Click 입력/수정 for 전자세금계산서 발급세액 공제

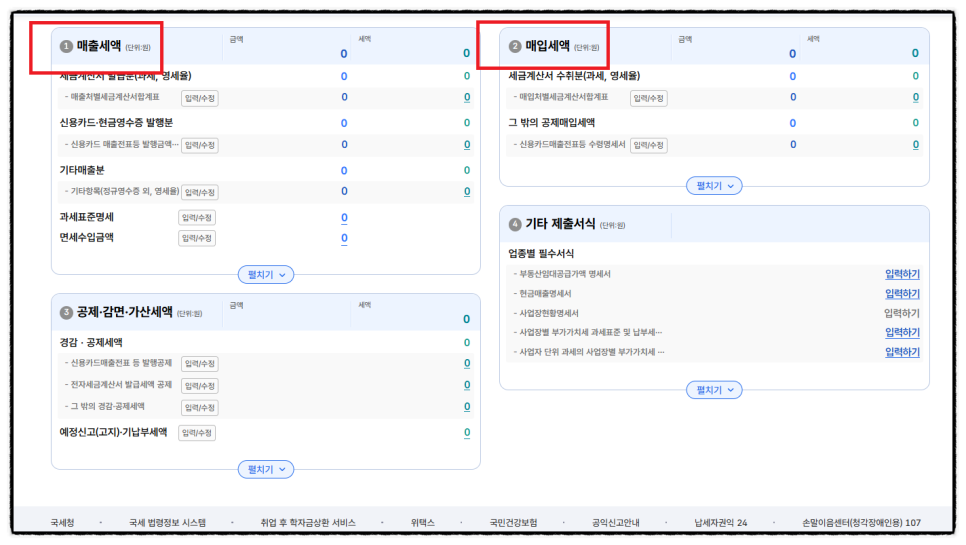200,386
